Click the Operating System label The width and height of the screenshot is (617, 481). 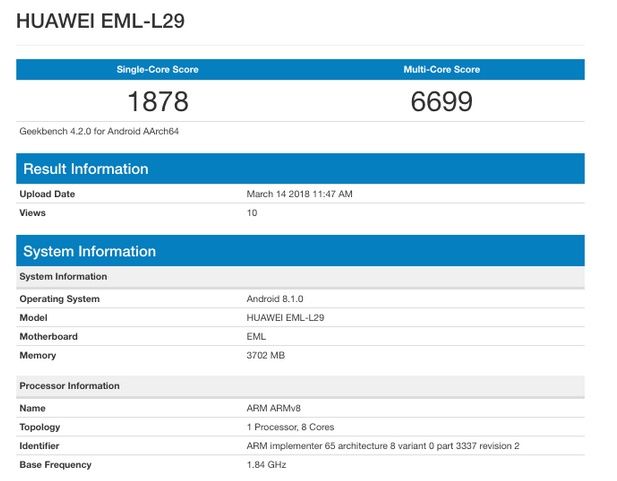[x=59, y=299]
